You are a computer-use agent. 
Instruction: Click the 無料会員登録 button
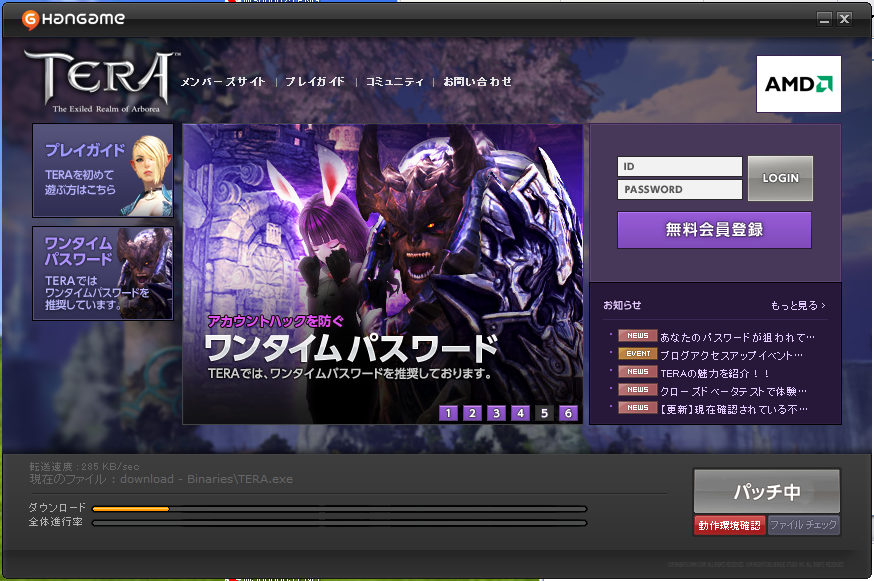point(714,230)
